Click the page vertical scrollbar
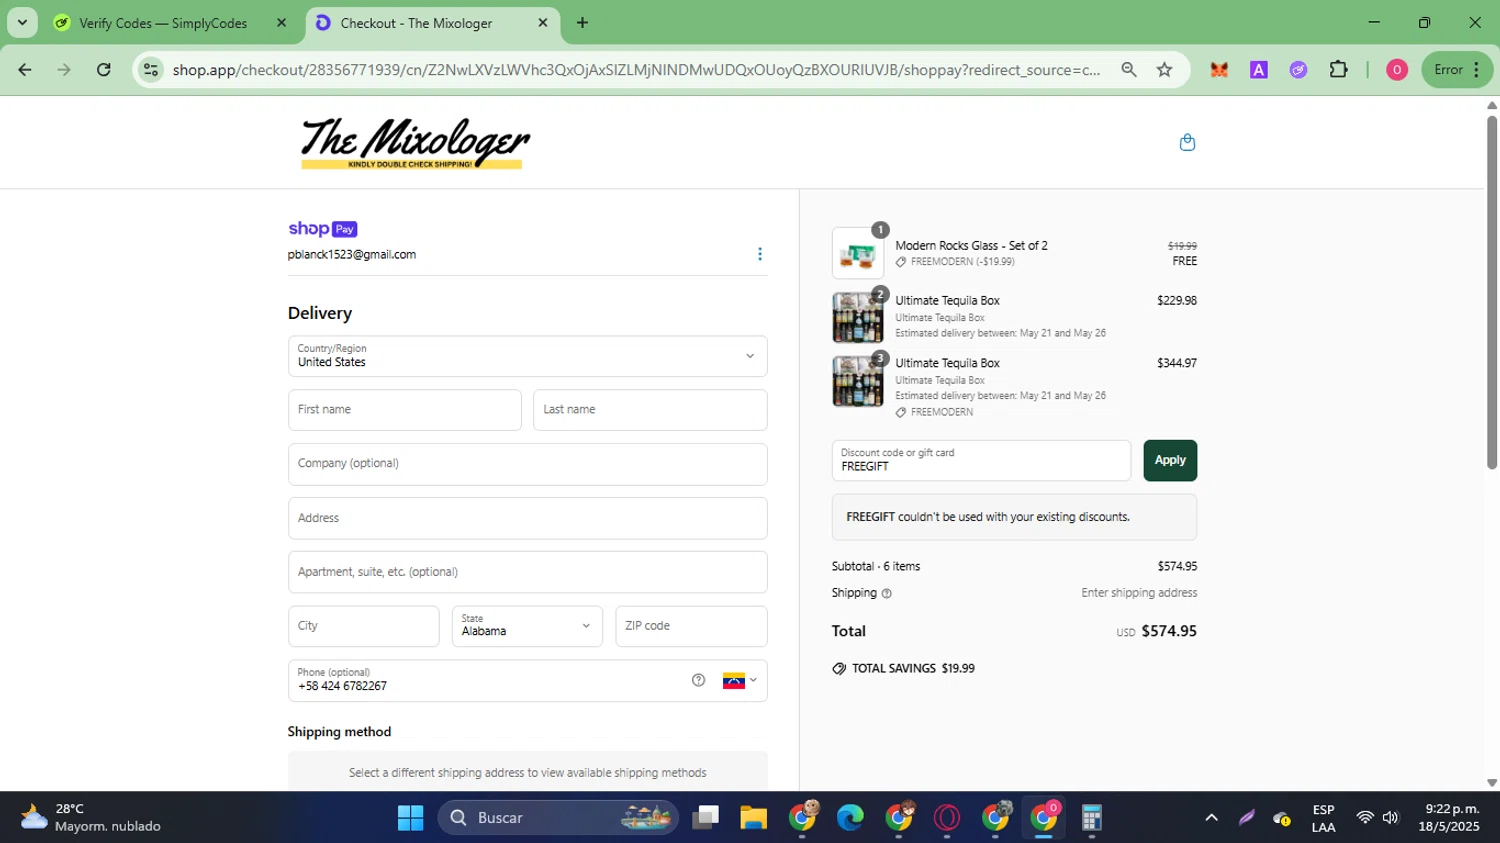Viewport: 1500px width, 843px height. pyautogui.click(x=1492, y=294)
